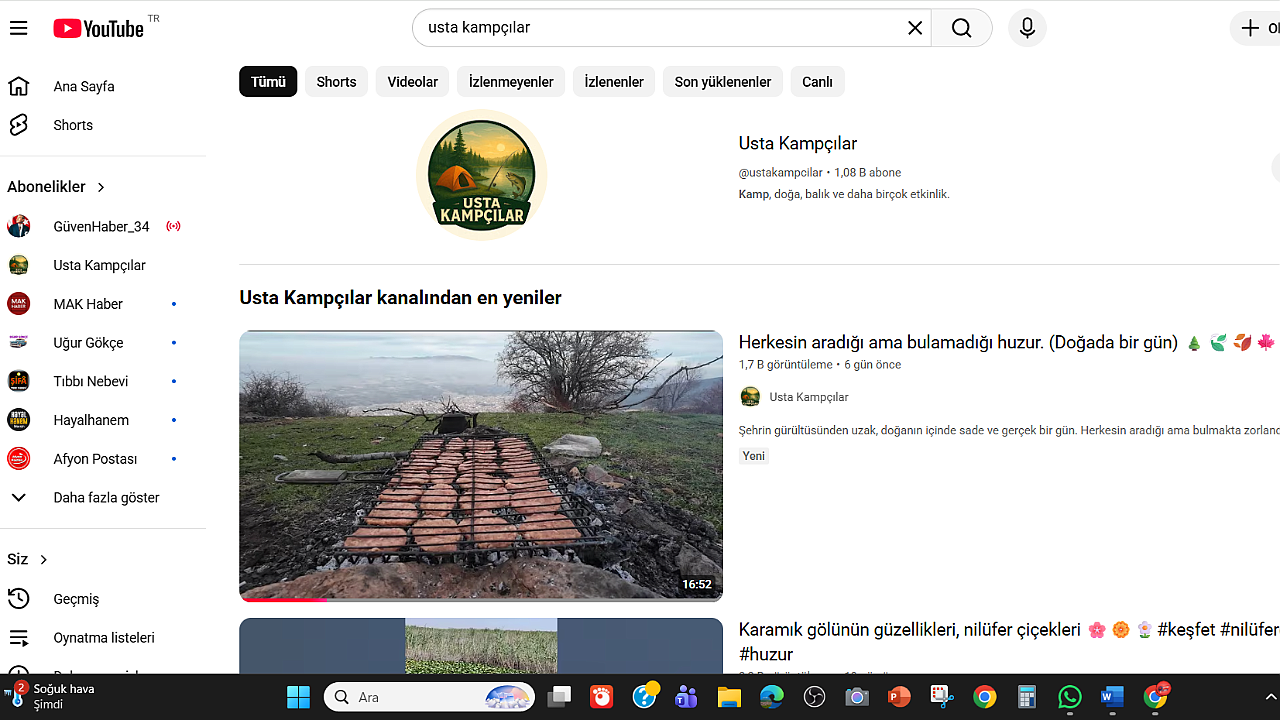1280x720 pixels.
Task: Clear the search box text
Action: (914, 28)
